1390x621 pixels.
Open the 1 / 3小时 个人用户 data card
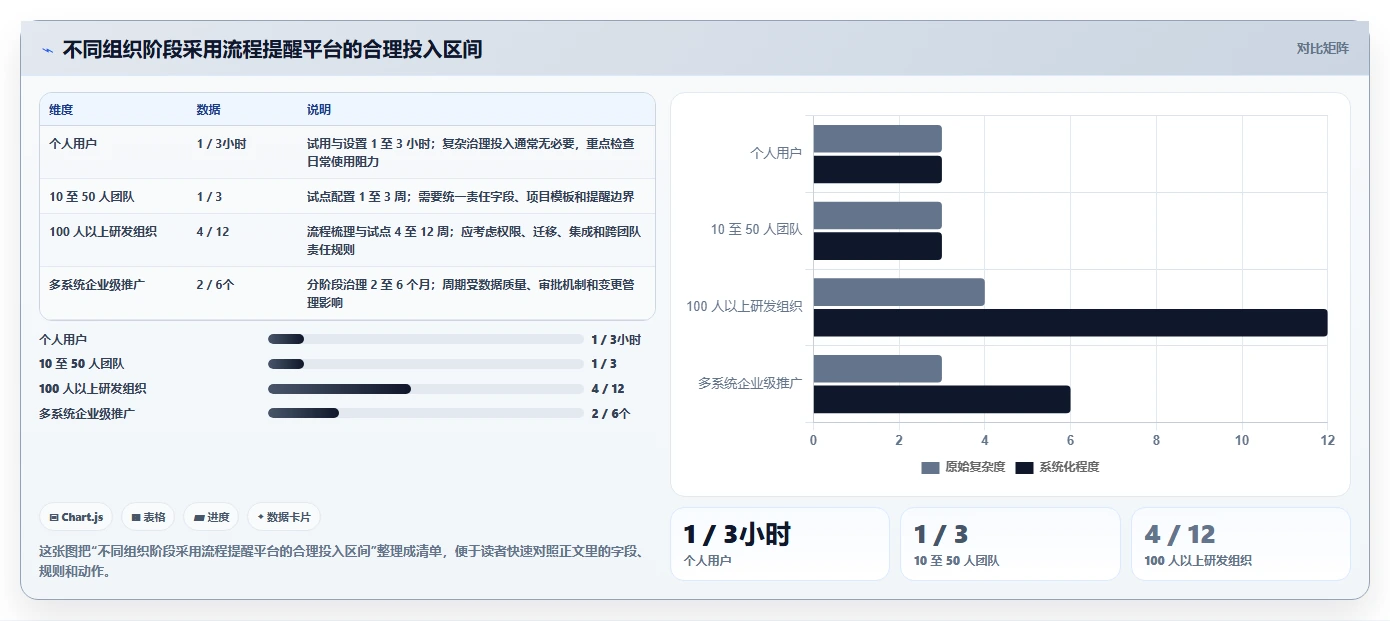(x=779, y=544)
